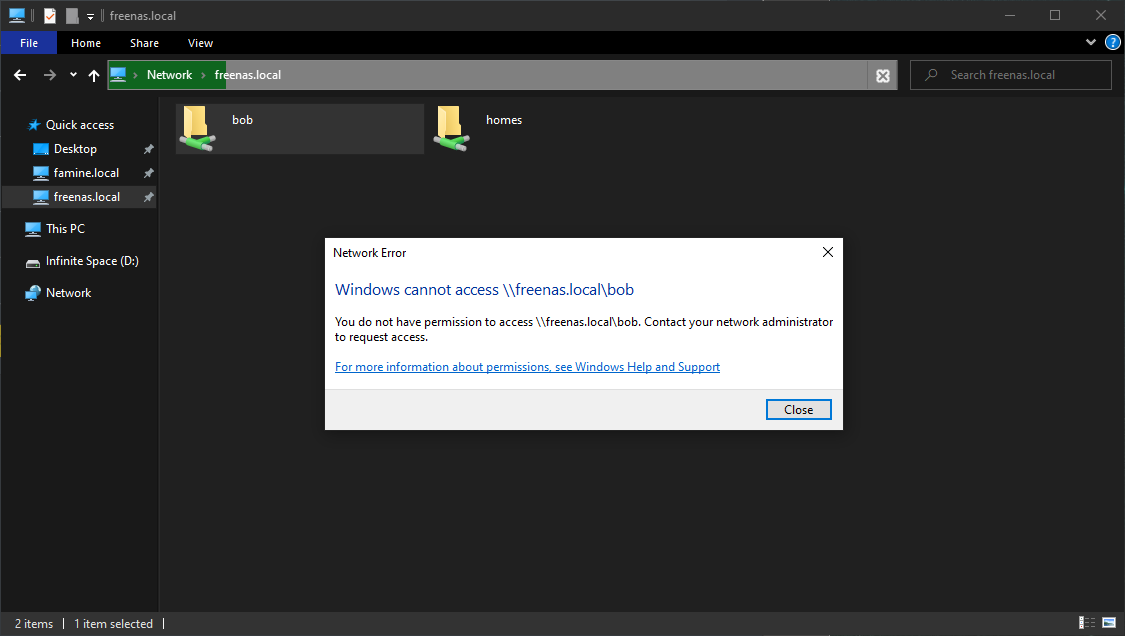The width and height of the screenshot is (1125, 636).
Task: Open the Help question mark icon
Action: point(1113,42)
